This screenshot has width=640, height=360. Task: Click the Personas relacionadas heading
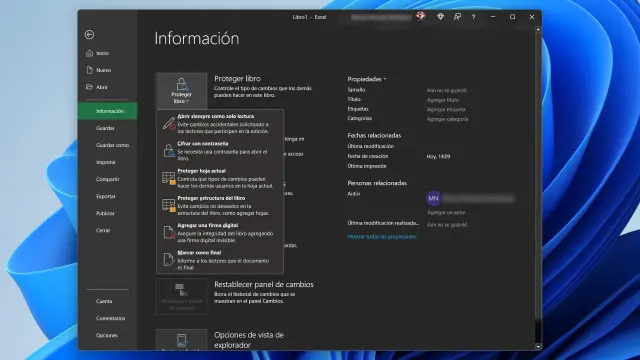pyautogui.click(x=377, y=183)
